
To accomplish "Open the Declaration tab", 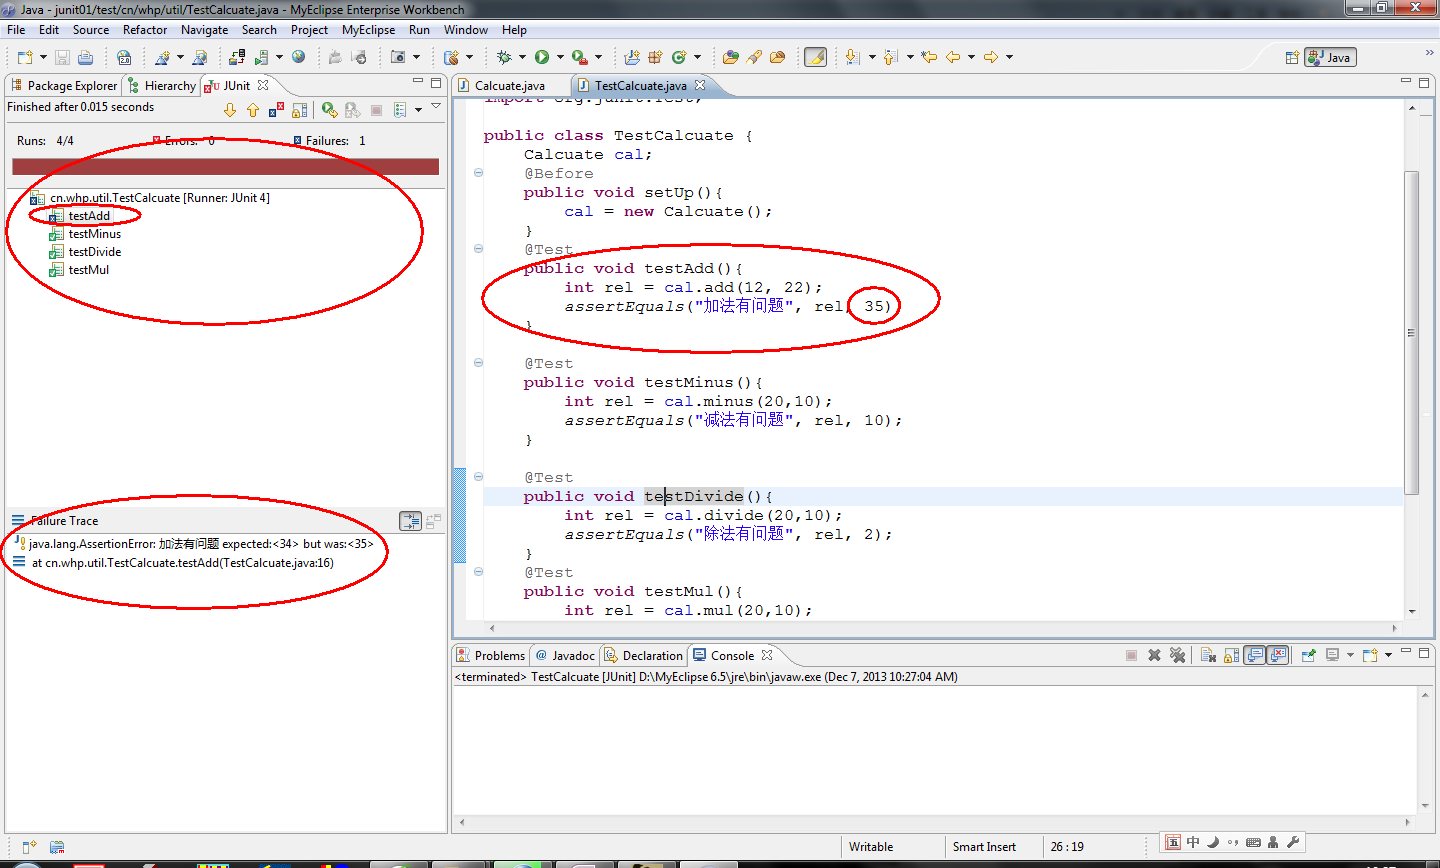I will [x=643, y=655].
